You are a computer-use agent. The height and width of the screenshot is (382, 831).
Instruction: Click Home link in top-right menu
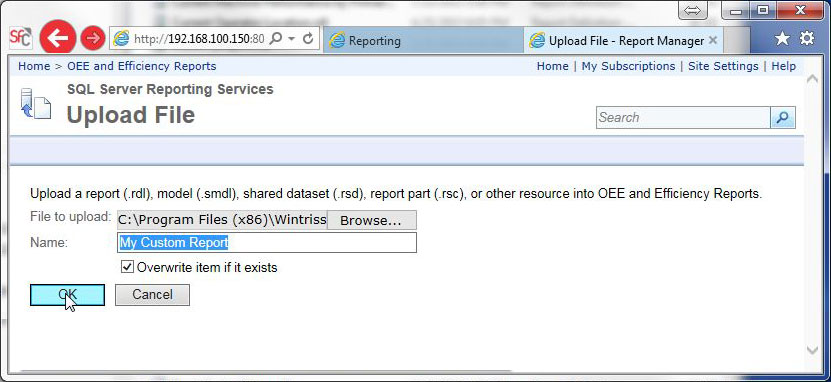click(x=552, y=66)
